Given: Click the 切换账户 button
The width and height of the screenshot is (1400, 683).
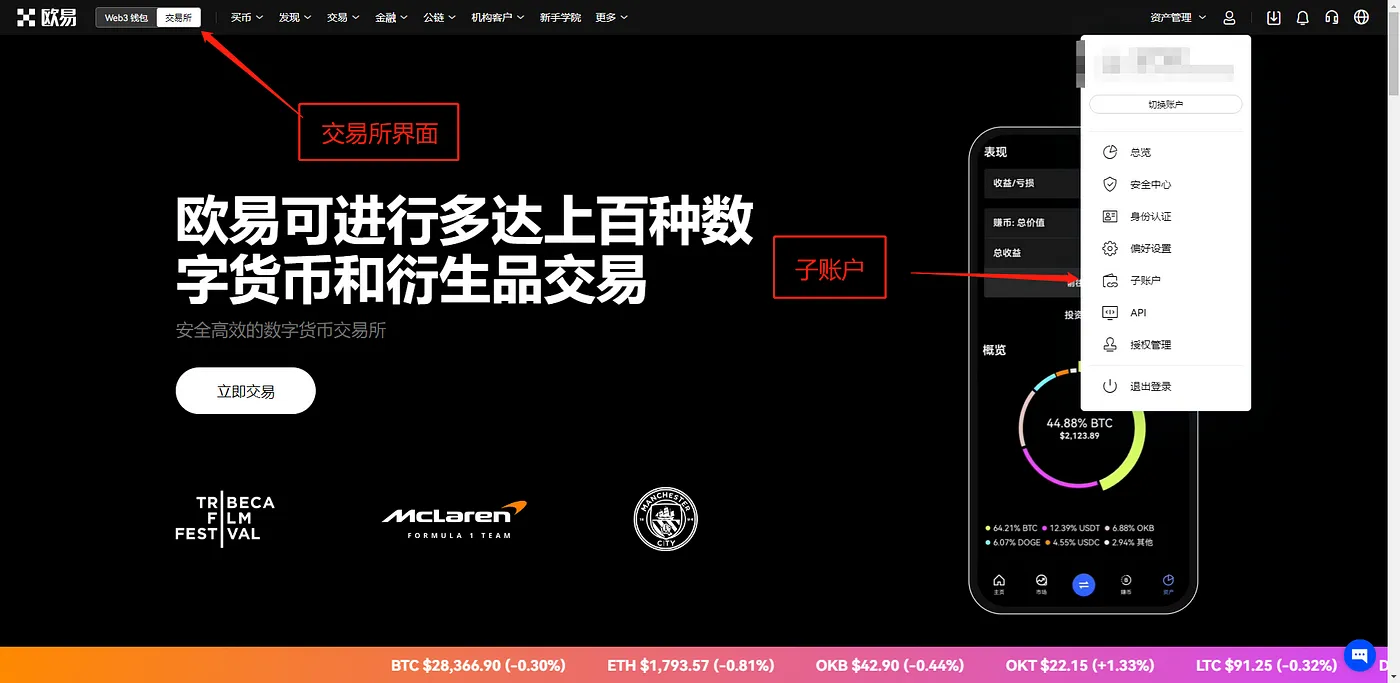Looking at the screenshot, I should (1165, 104).
